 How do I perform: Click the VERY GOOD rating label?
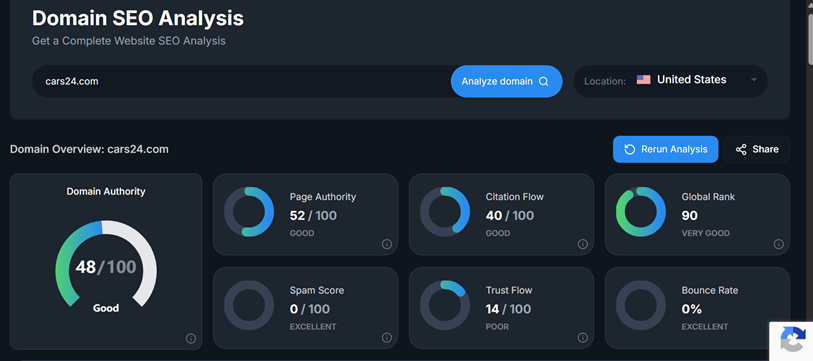pyautogui.click(x=705, y=233)
